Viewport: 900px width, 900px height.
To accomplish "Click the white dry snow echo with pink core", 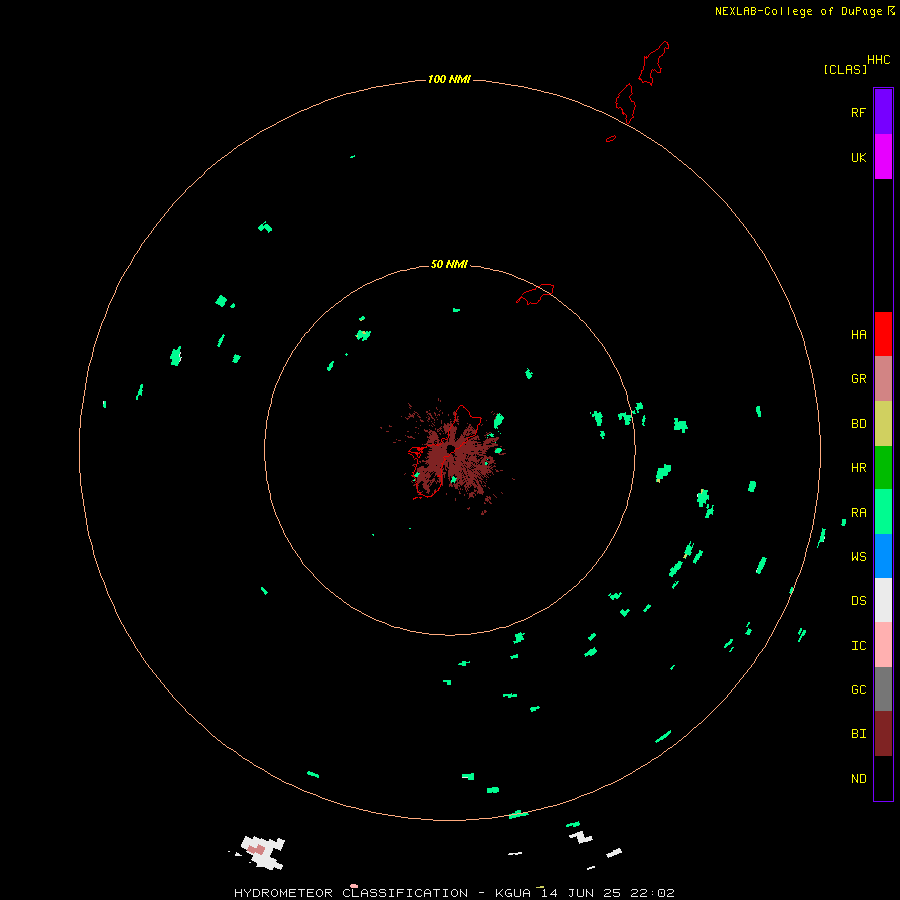I will coord(263,852).
